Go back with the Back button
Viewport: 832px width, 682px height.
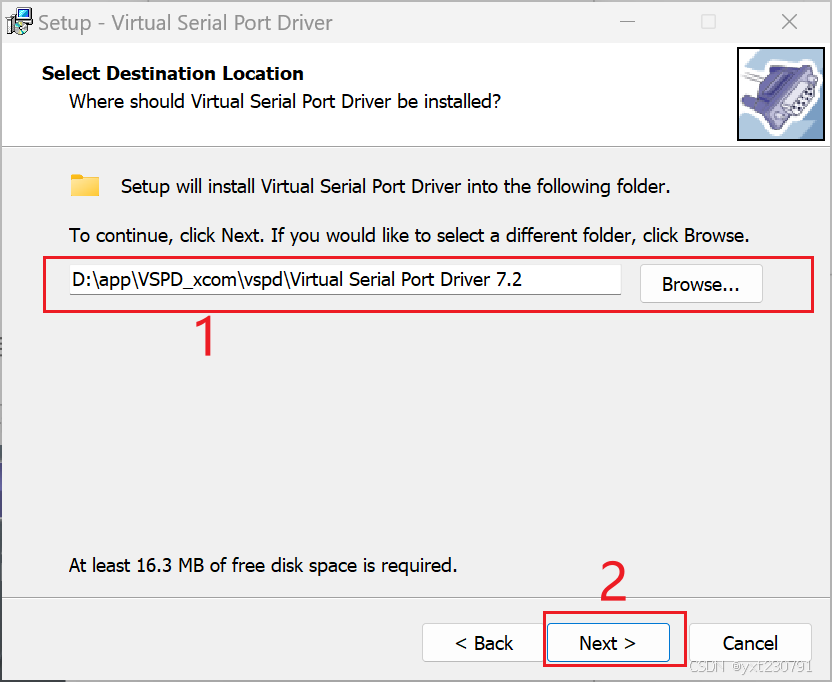click(483, 643)
